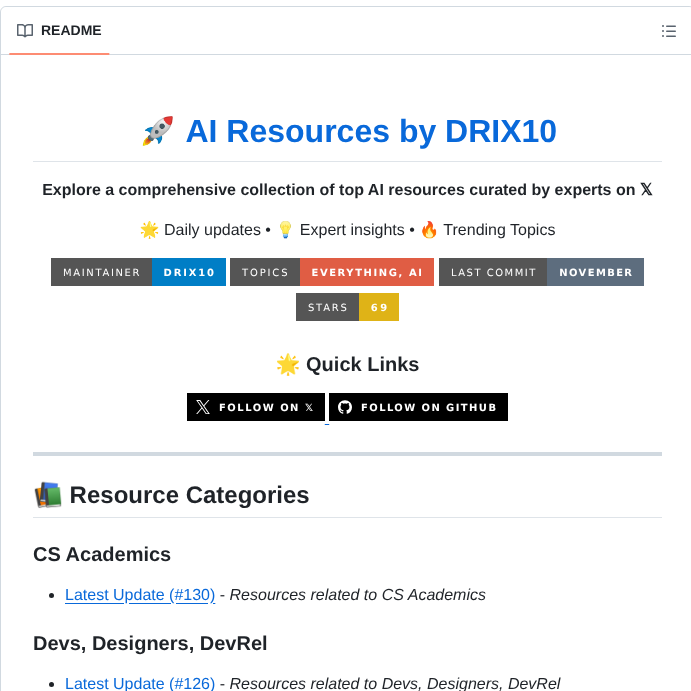Image resolution: width=691 pixels, height=691 pixels.
Task: Click the GitHub octocat logo icon
Action: tap(345, 407)
